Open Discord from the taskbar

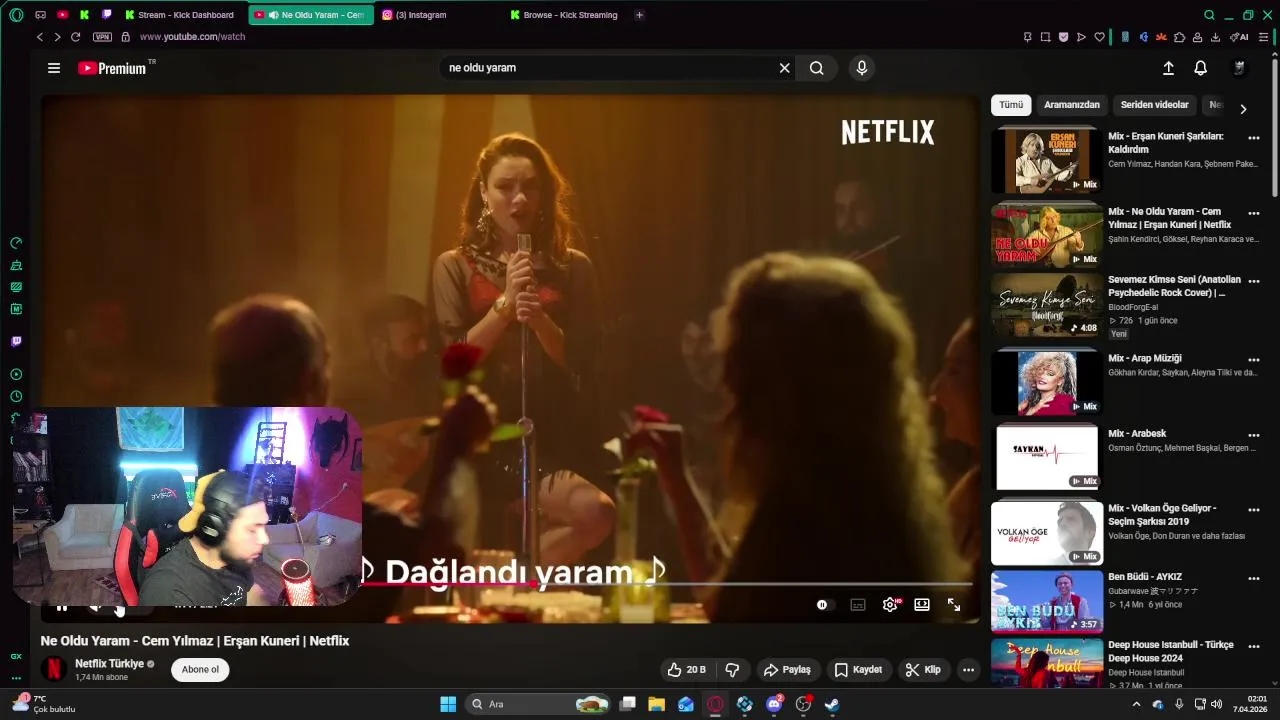coord(774,704)
